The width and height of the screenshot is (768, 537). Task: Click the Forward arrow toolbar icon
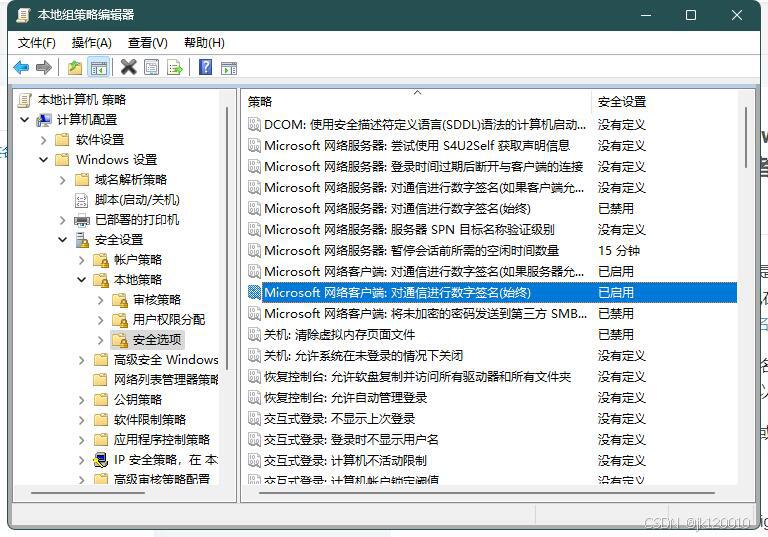point(44,67)
